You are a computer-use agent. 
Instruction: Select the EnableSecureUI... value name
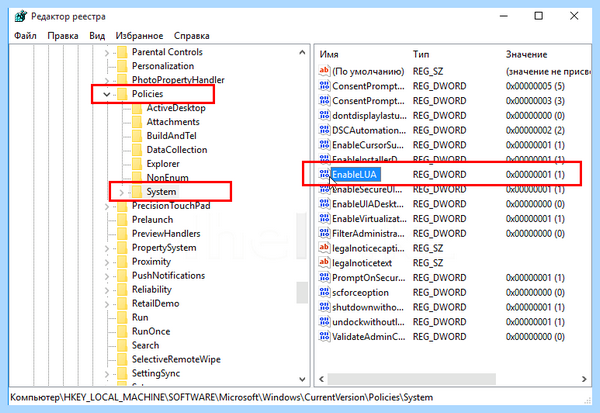tap(367, 189)
